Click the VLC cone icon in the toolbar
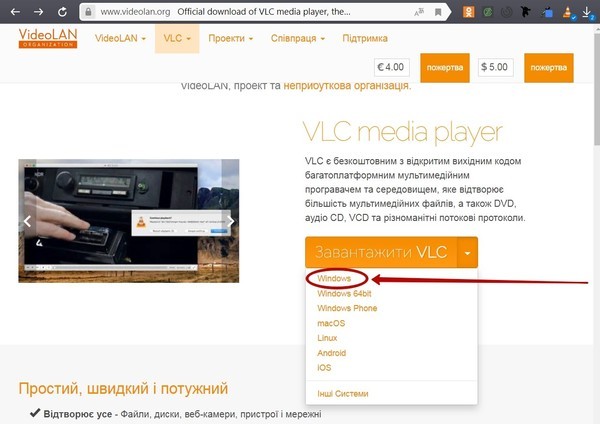The image size is (600, 424). click(x=568, y=13)
